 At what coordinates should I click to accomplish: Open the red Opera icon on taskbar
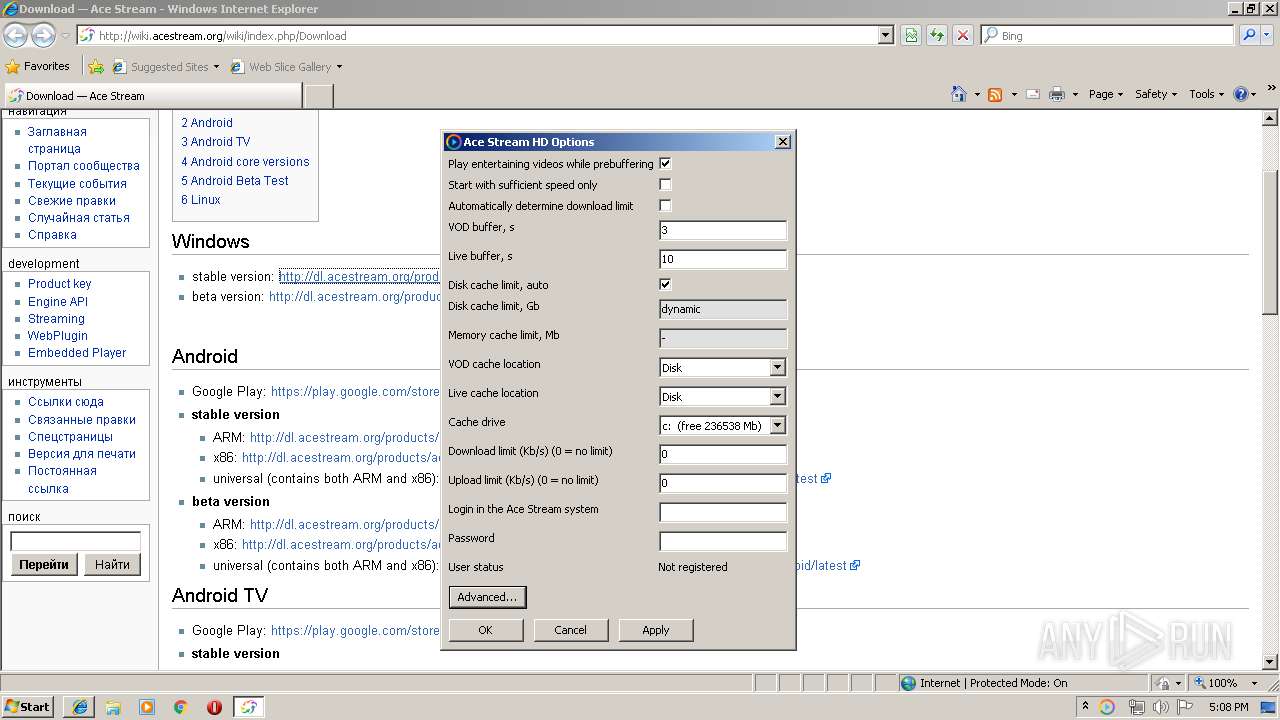coord(214,707)
